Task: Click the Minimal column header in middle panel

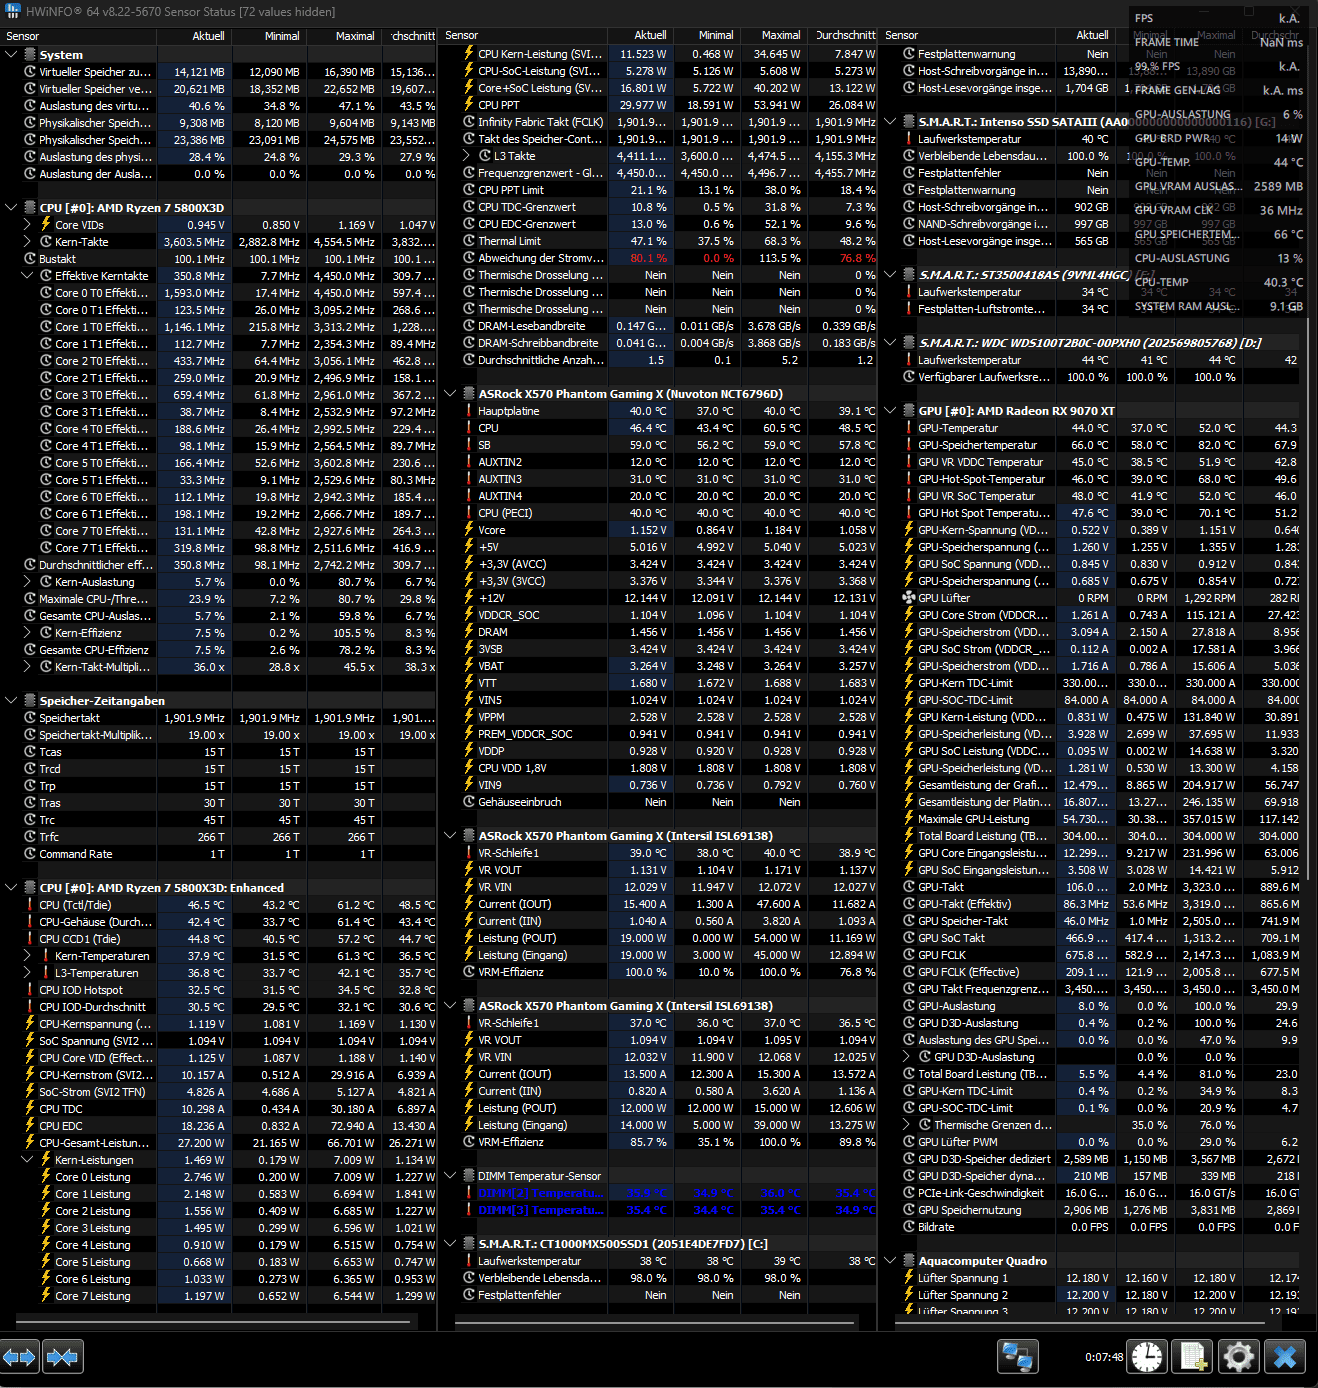Action: pyautogui.click(x=708, y=35)
